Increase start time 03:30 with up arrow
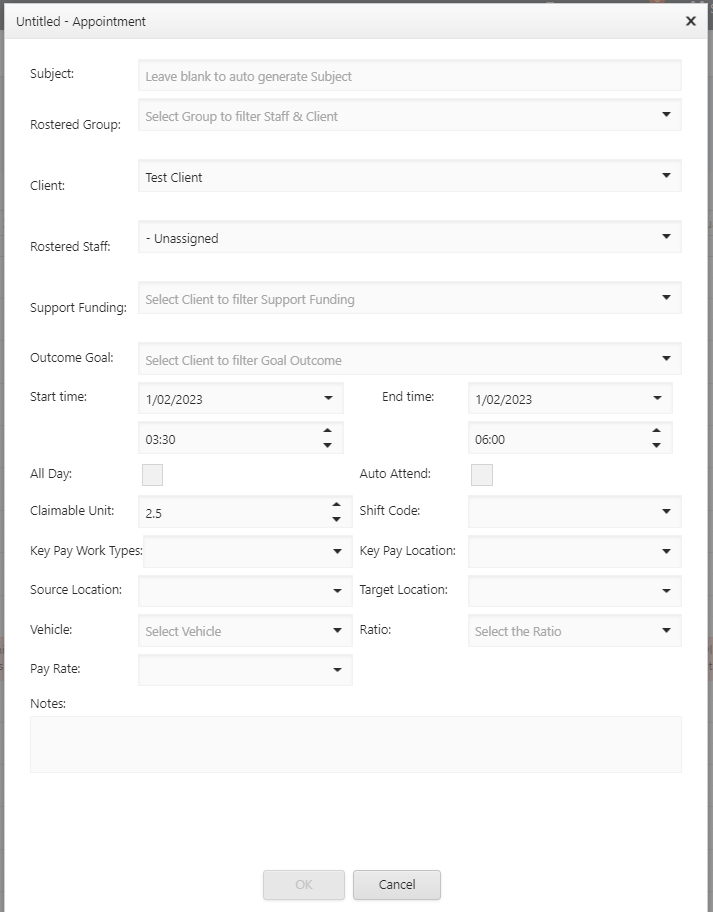713x912 pixels. point(327,431)
